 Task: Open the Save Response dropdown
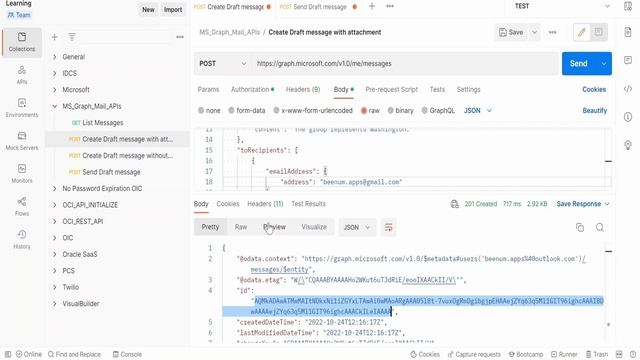click(582, 204)
